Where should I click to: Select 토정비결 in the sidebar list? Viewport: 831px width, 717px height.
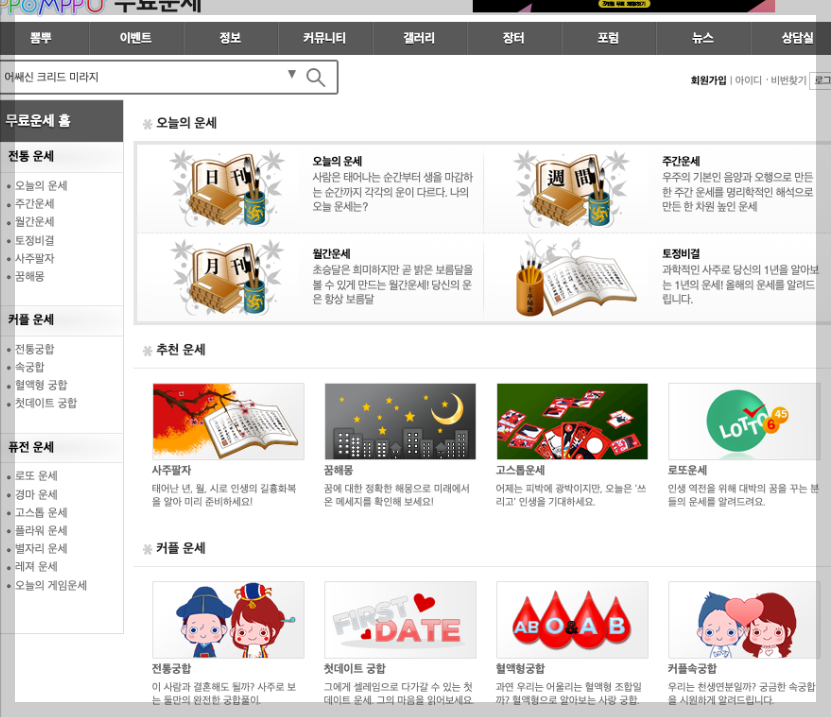pyautogui.click(x=34, y=240)
